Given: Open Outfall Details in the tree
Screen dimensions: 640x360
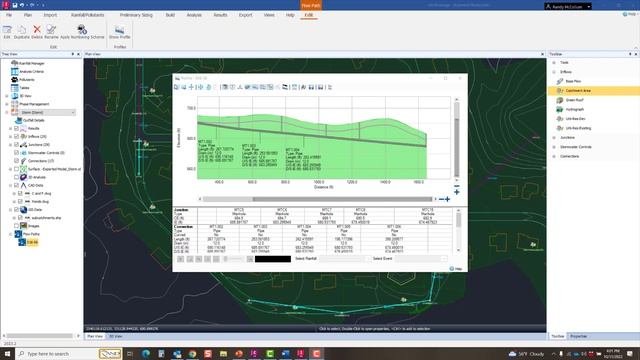Looking at the screenshot, I should tap(30, 120).
